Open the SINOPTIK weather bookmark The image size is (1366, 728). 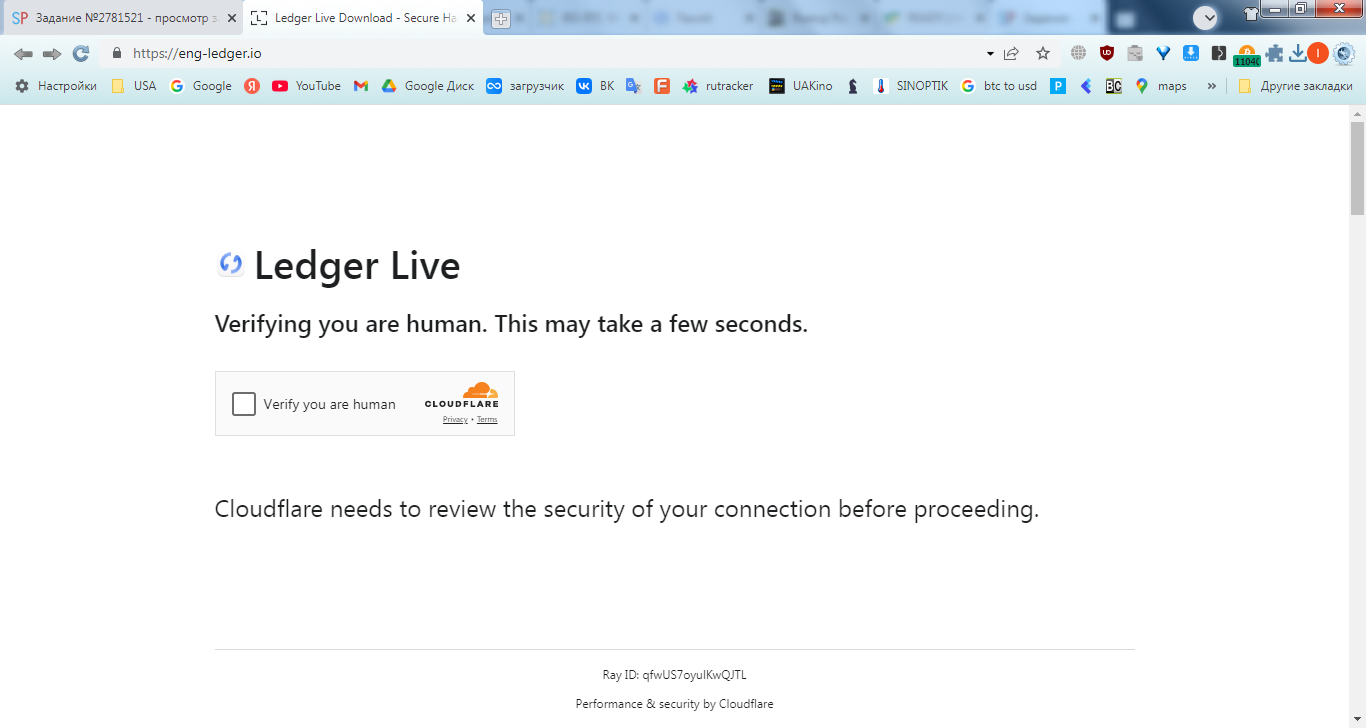pos(910,86)
